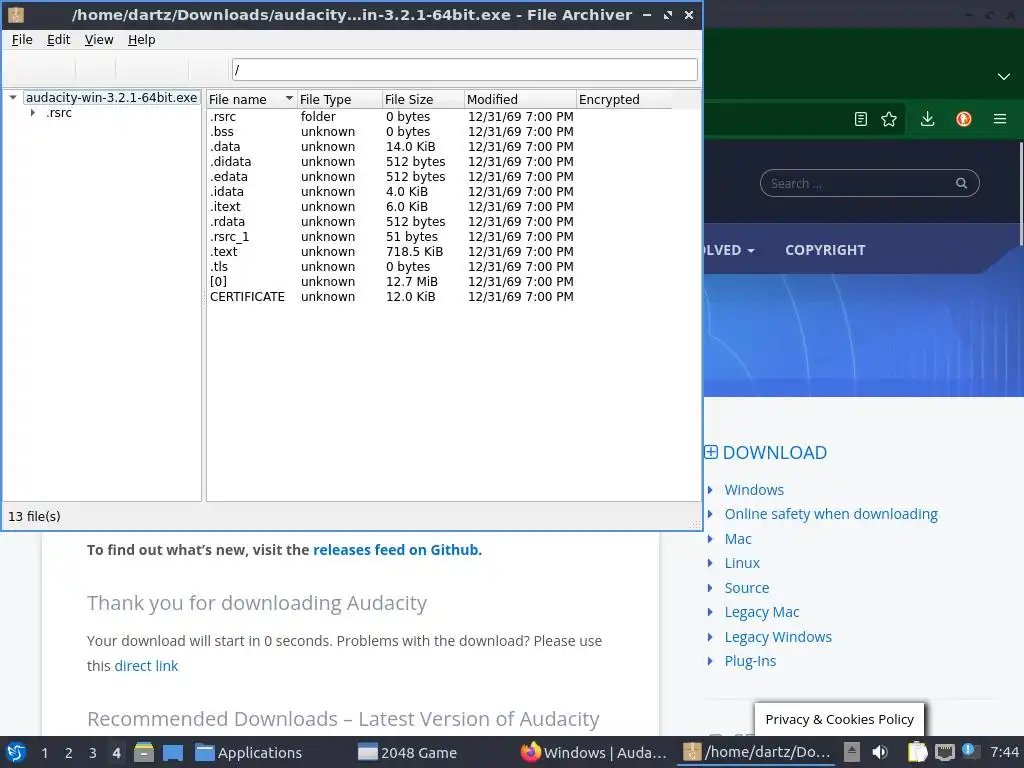Switch to workspace 2 in taskbar
This screenshot has width=1024, height=768.
click(69, 752)
